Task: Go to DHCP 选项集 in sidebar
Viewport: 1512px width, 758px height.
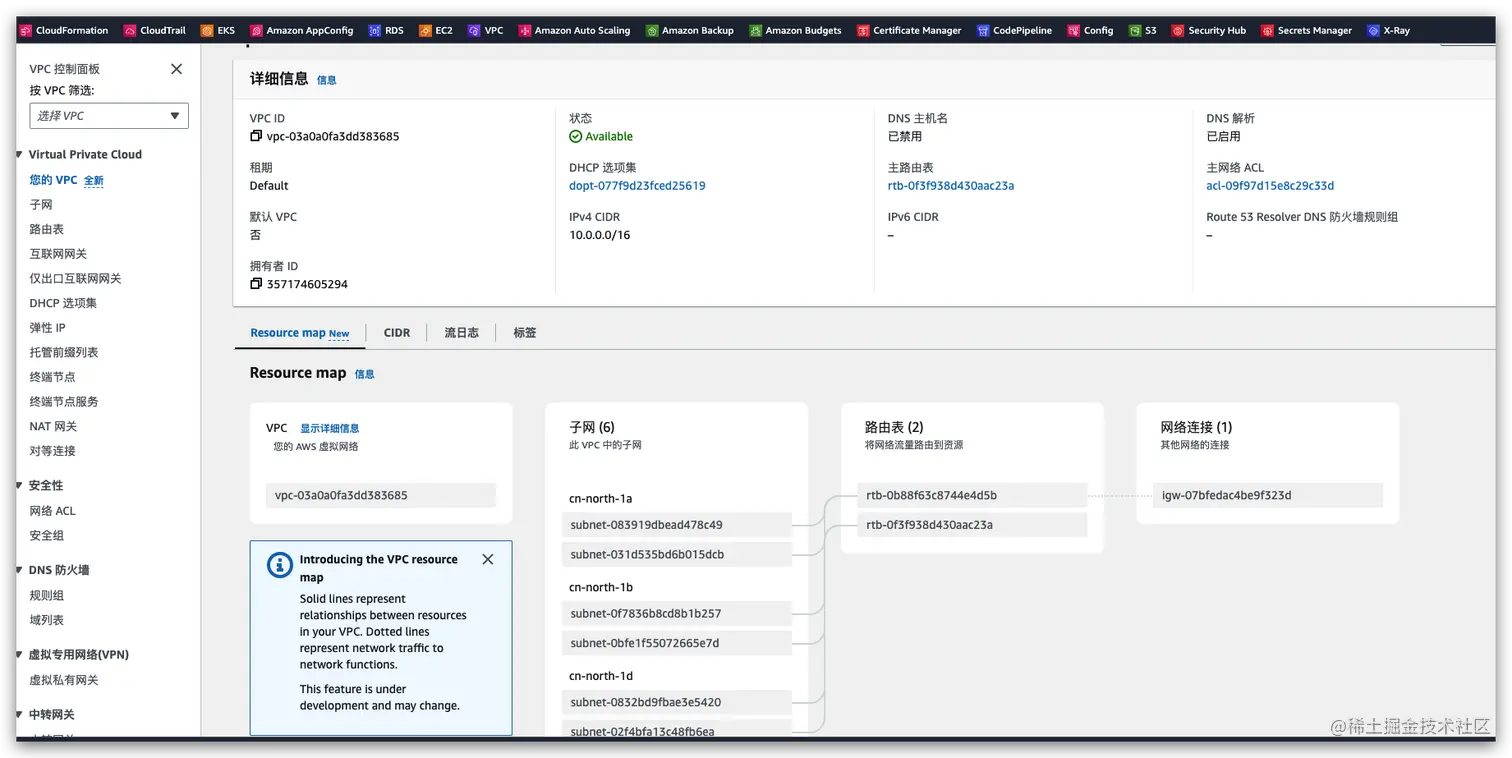Action: point(63,303)
